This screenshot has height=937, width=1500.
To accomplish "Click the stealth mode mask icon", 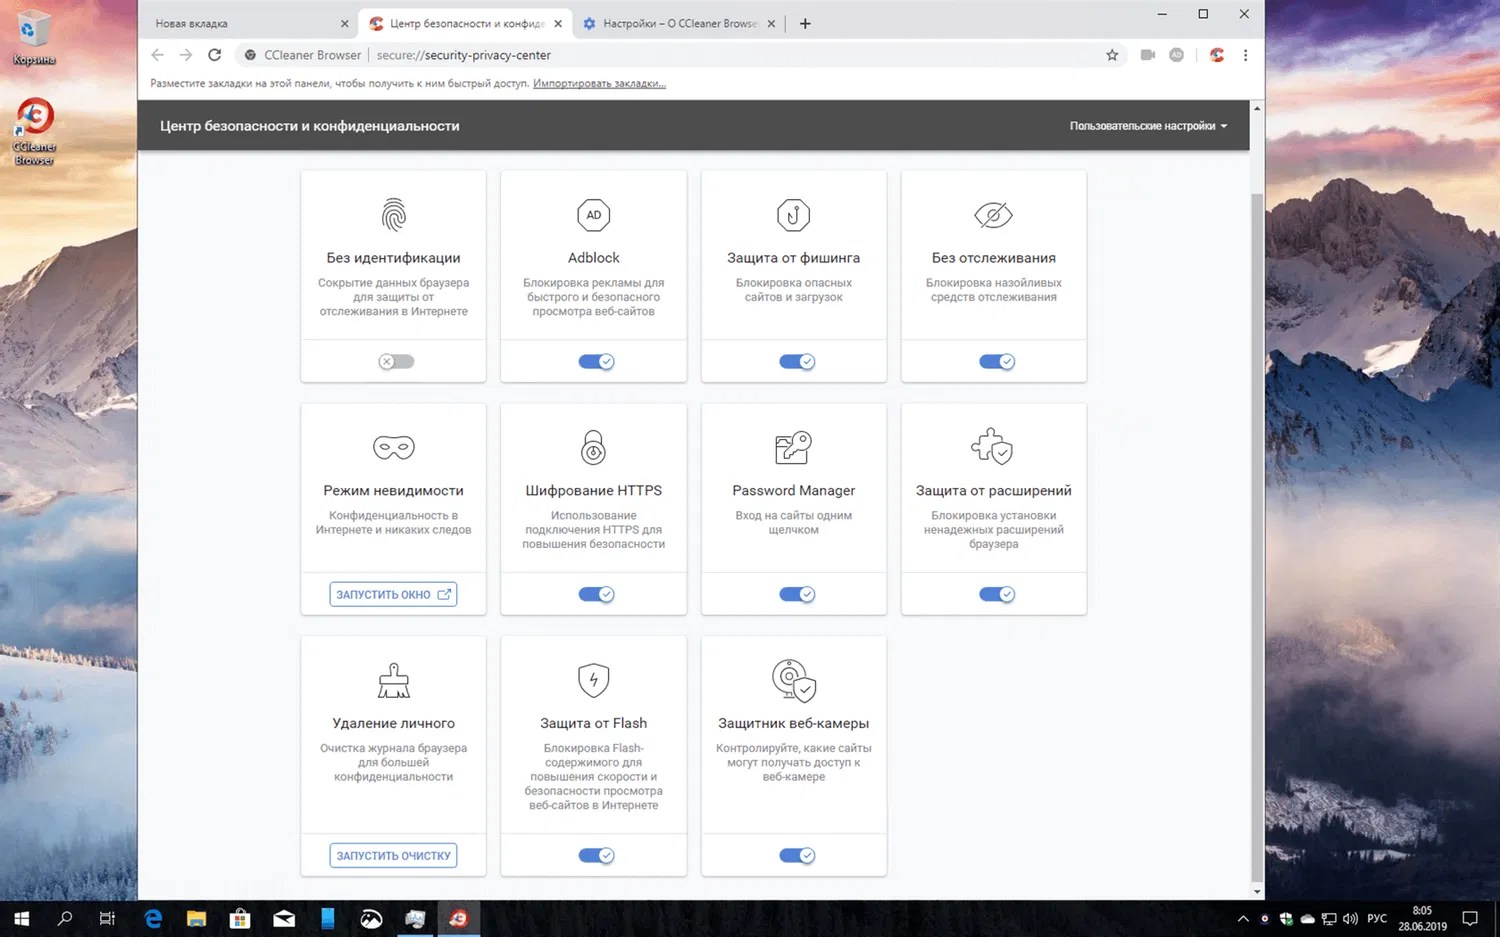I will tap(394, 447).
